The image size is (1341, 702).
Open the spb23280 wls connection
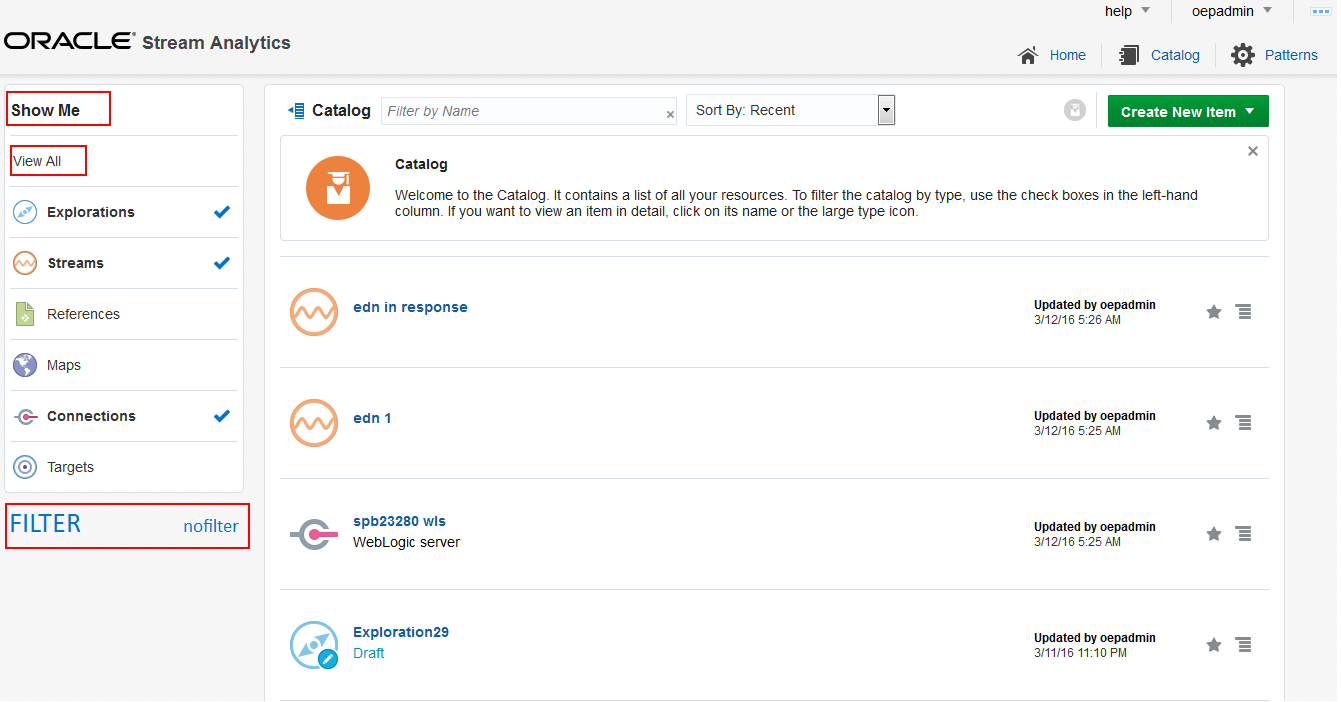pyautogui.click(x=399, y=521)
